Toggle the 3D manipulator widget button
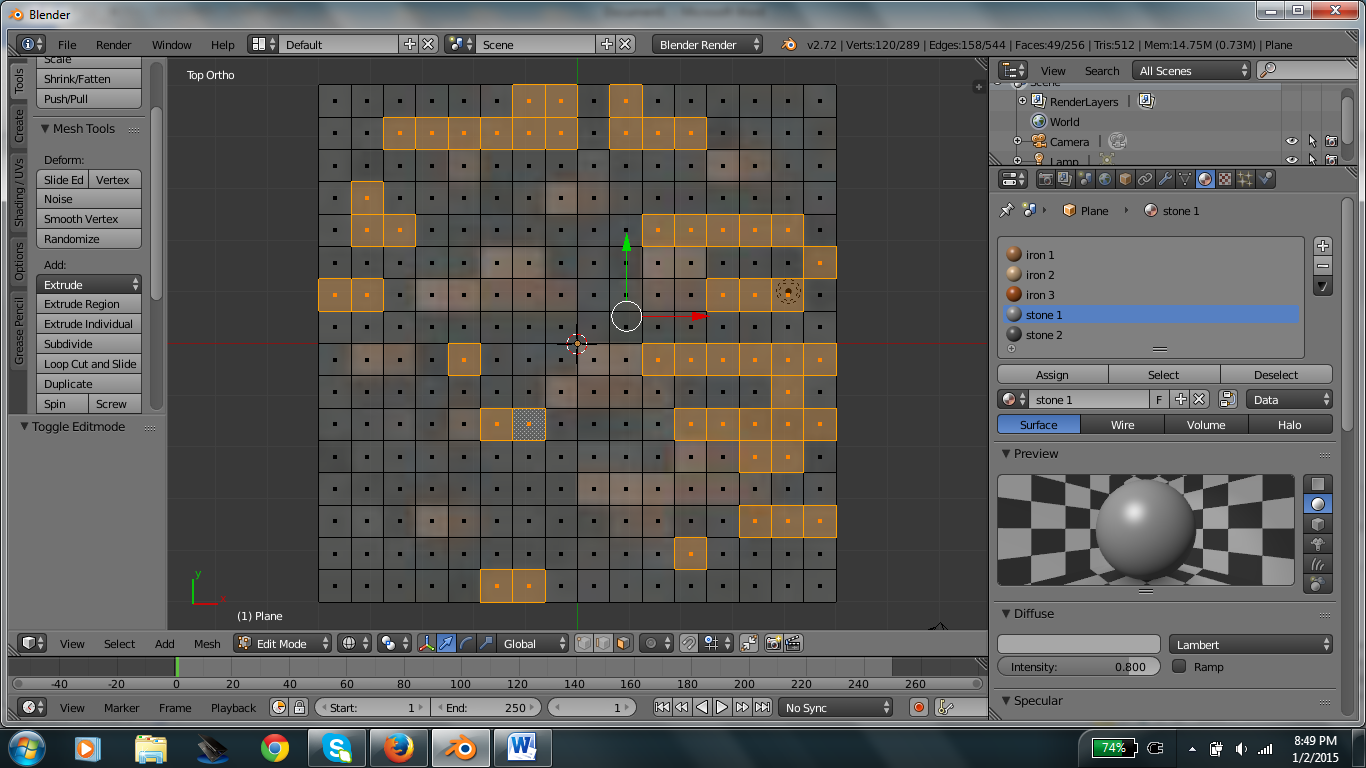The height and width of the screenshot is (768, 1366). (426, 643)
